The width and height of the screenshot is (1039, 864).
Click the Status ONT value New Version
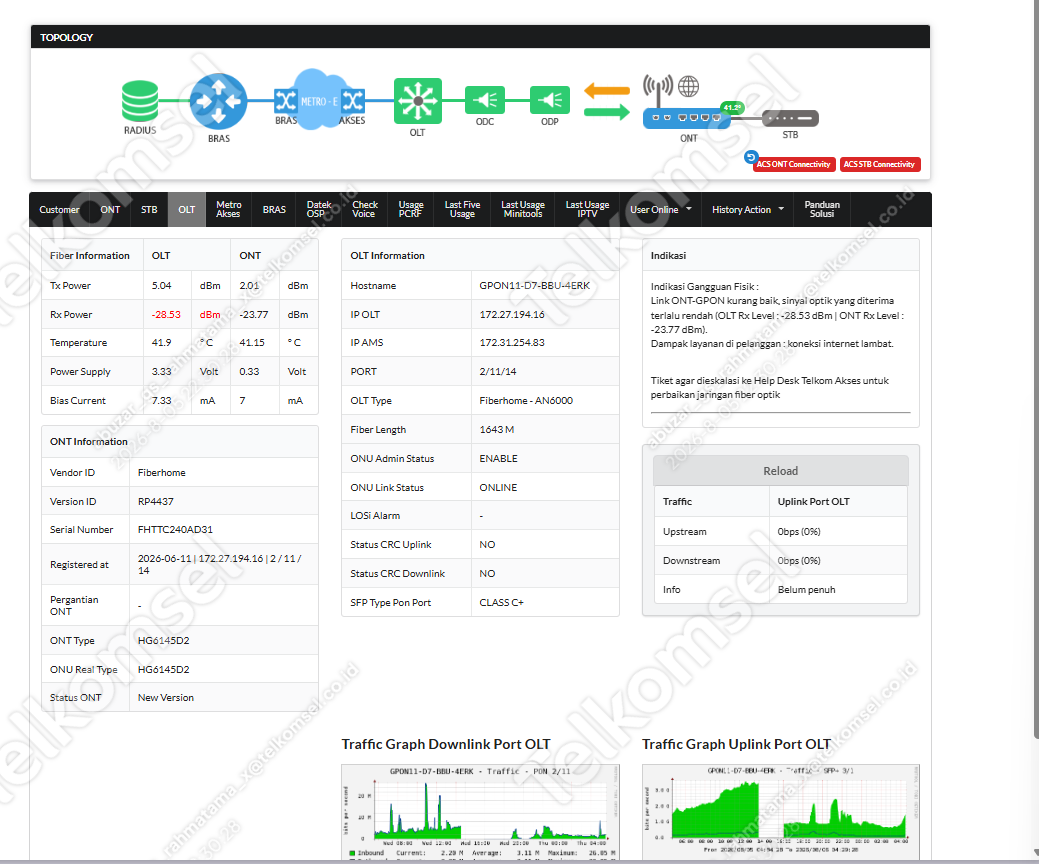pyautogui.click(x=166, y=698)
